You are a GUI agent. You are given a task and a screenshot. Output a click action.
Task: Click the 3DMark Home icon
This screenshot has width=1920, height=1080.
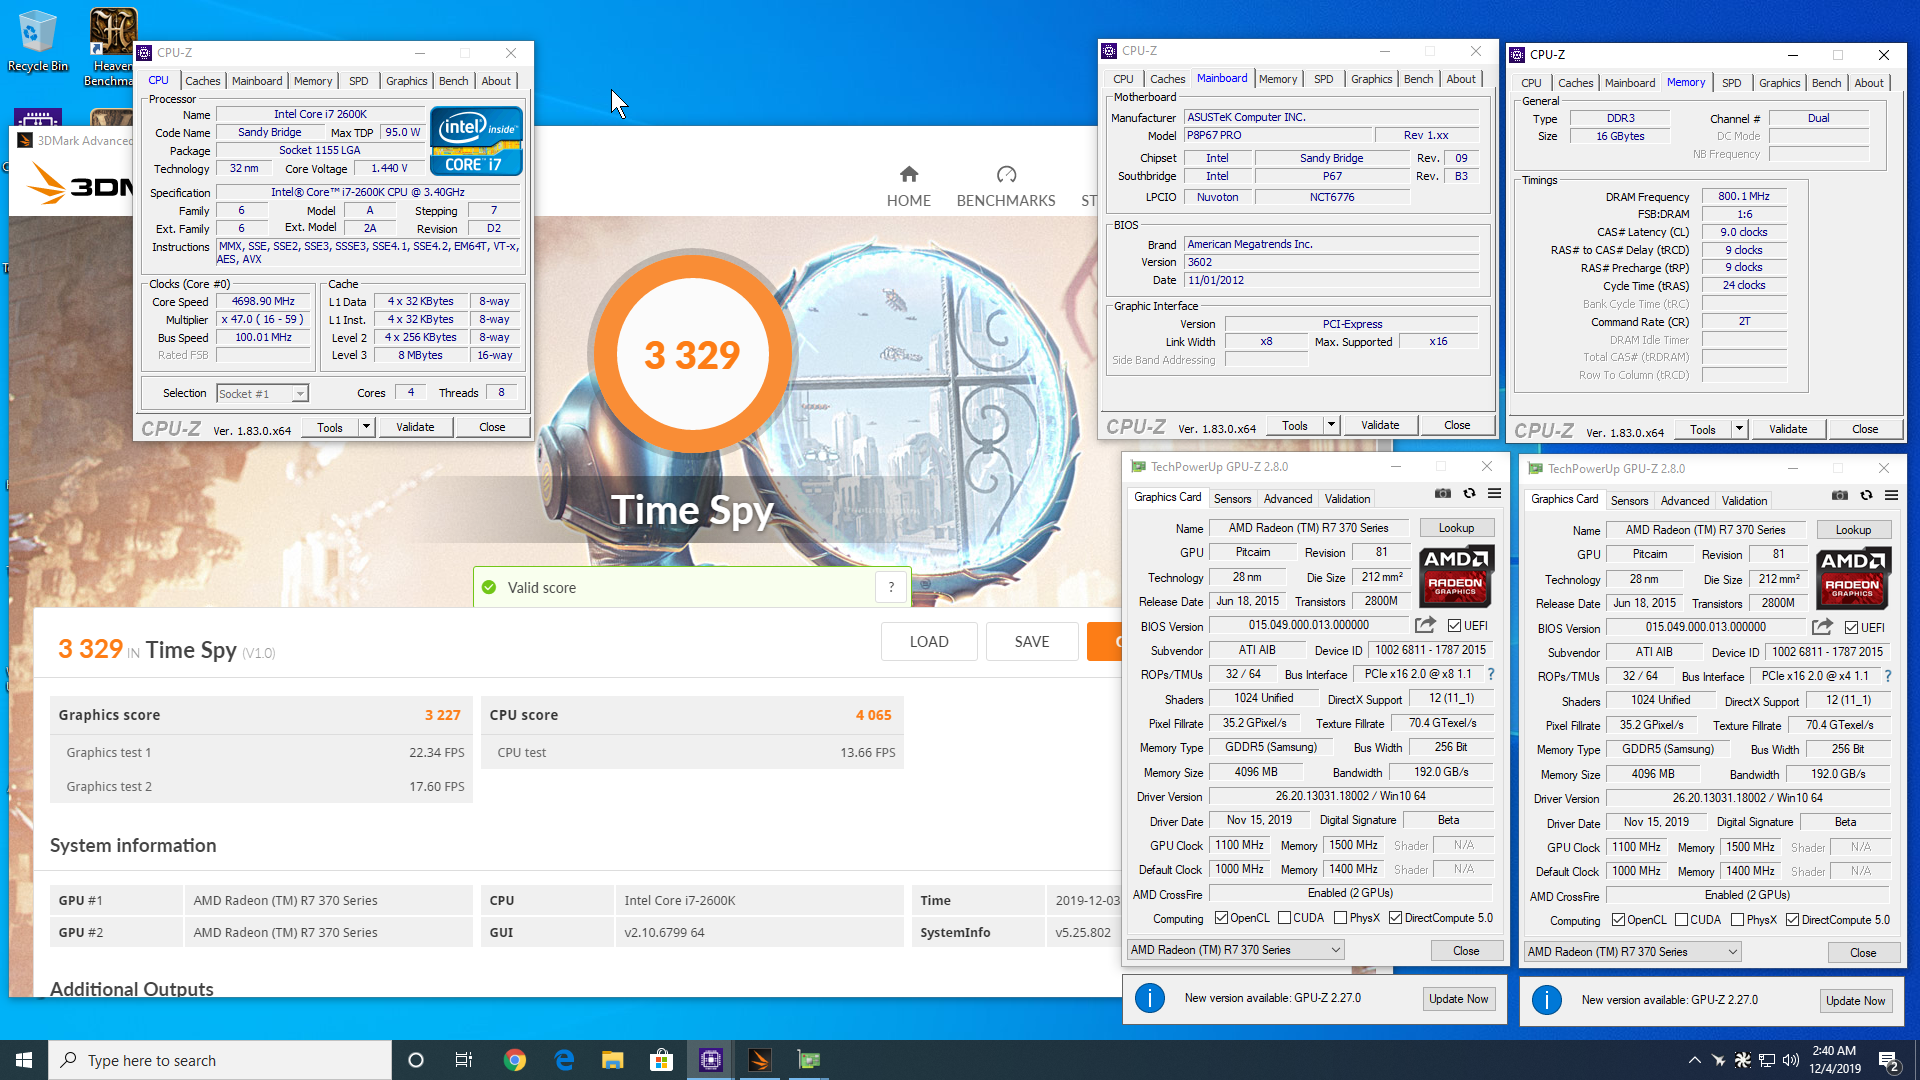coord(908,175)
